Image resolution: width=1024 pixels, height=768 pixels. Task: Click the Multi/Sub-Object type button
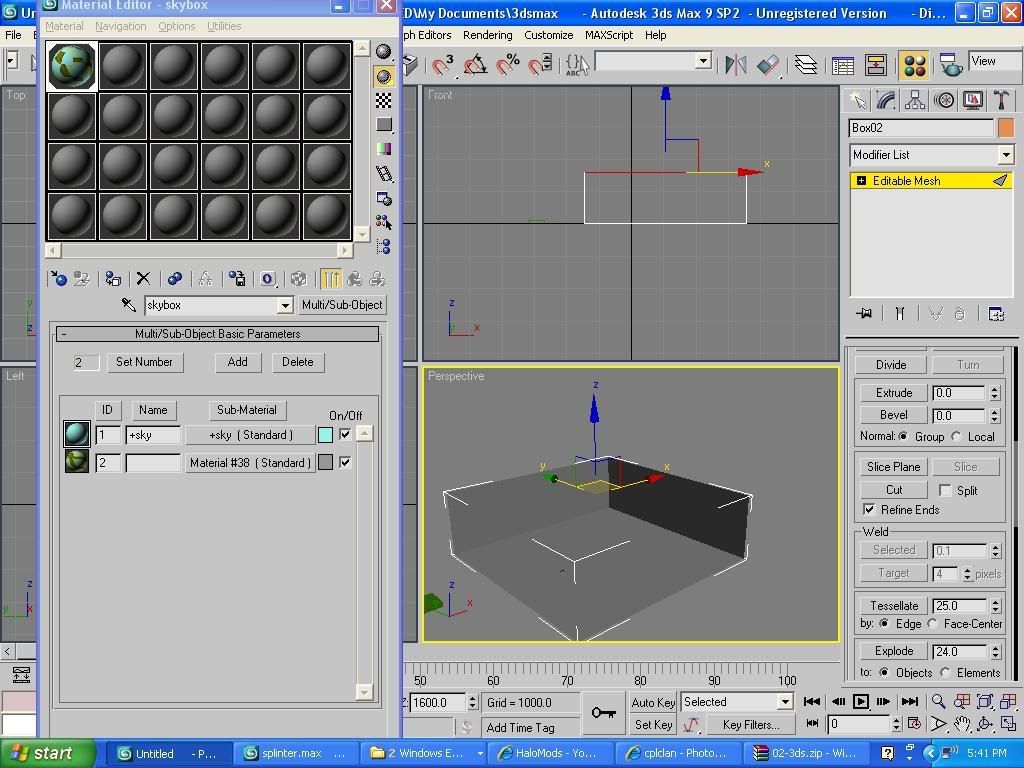[342, 305]
